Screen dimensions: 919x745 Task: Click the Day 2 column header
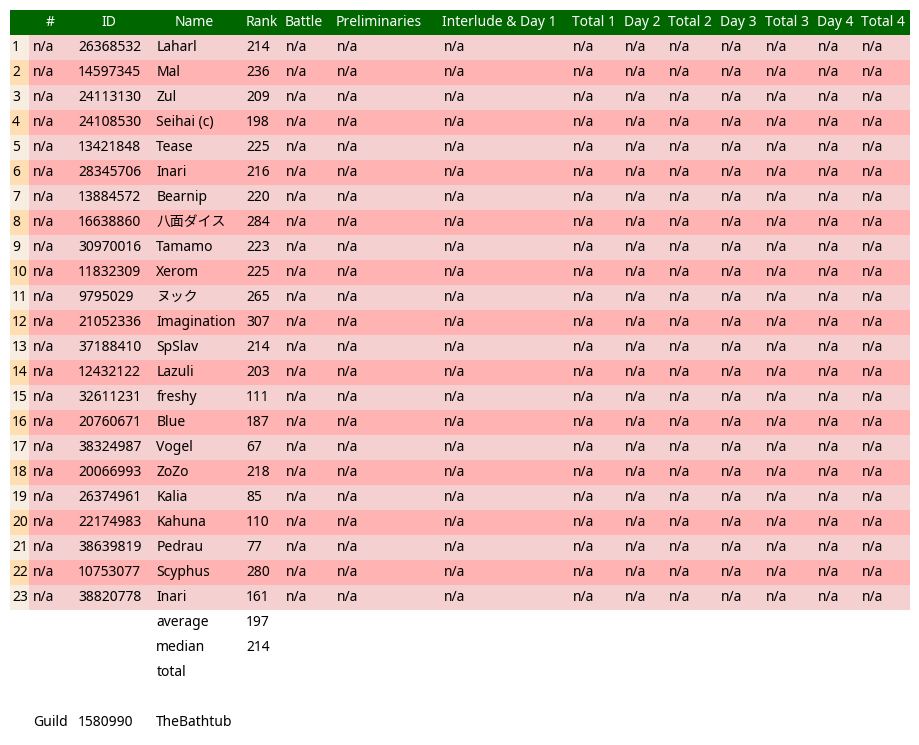point(642,22)
